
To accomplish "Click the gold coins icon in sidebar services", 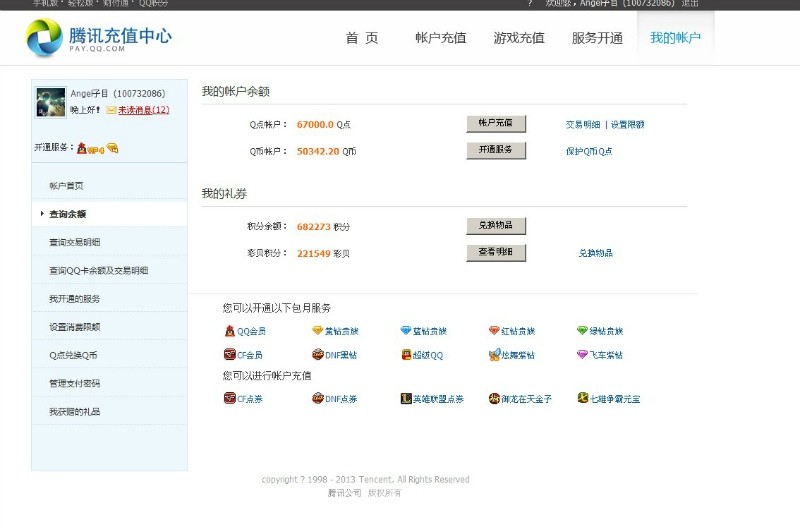I will tap(112, 148).
